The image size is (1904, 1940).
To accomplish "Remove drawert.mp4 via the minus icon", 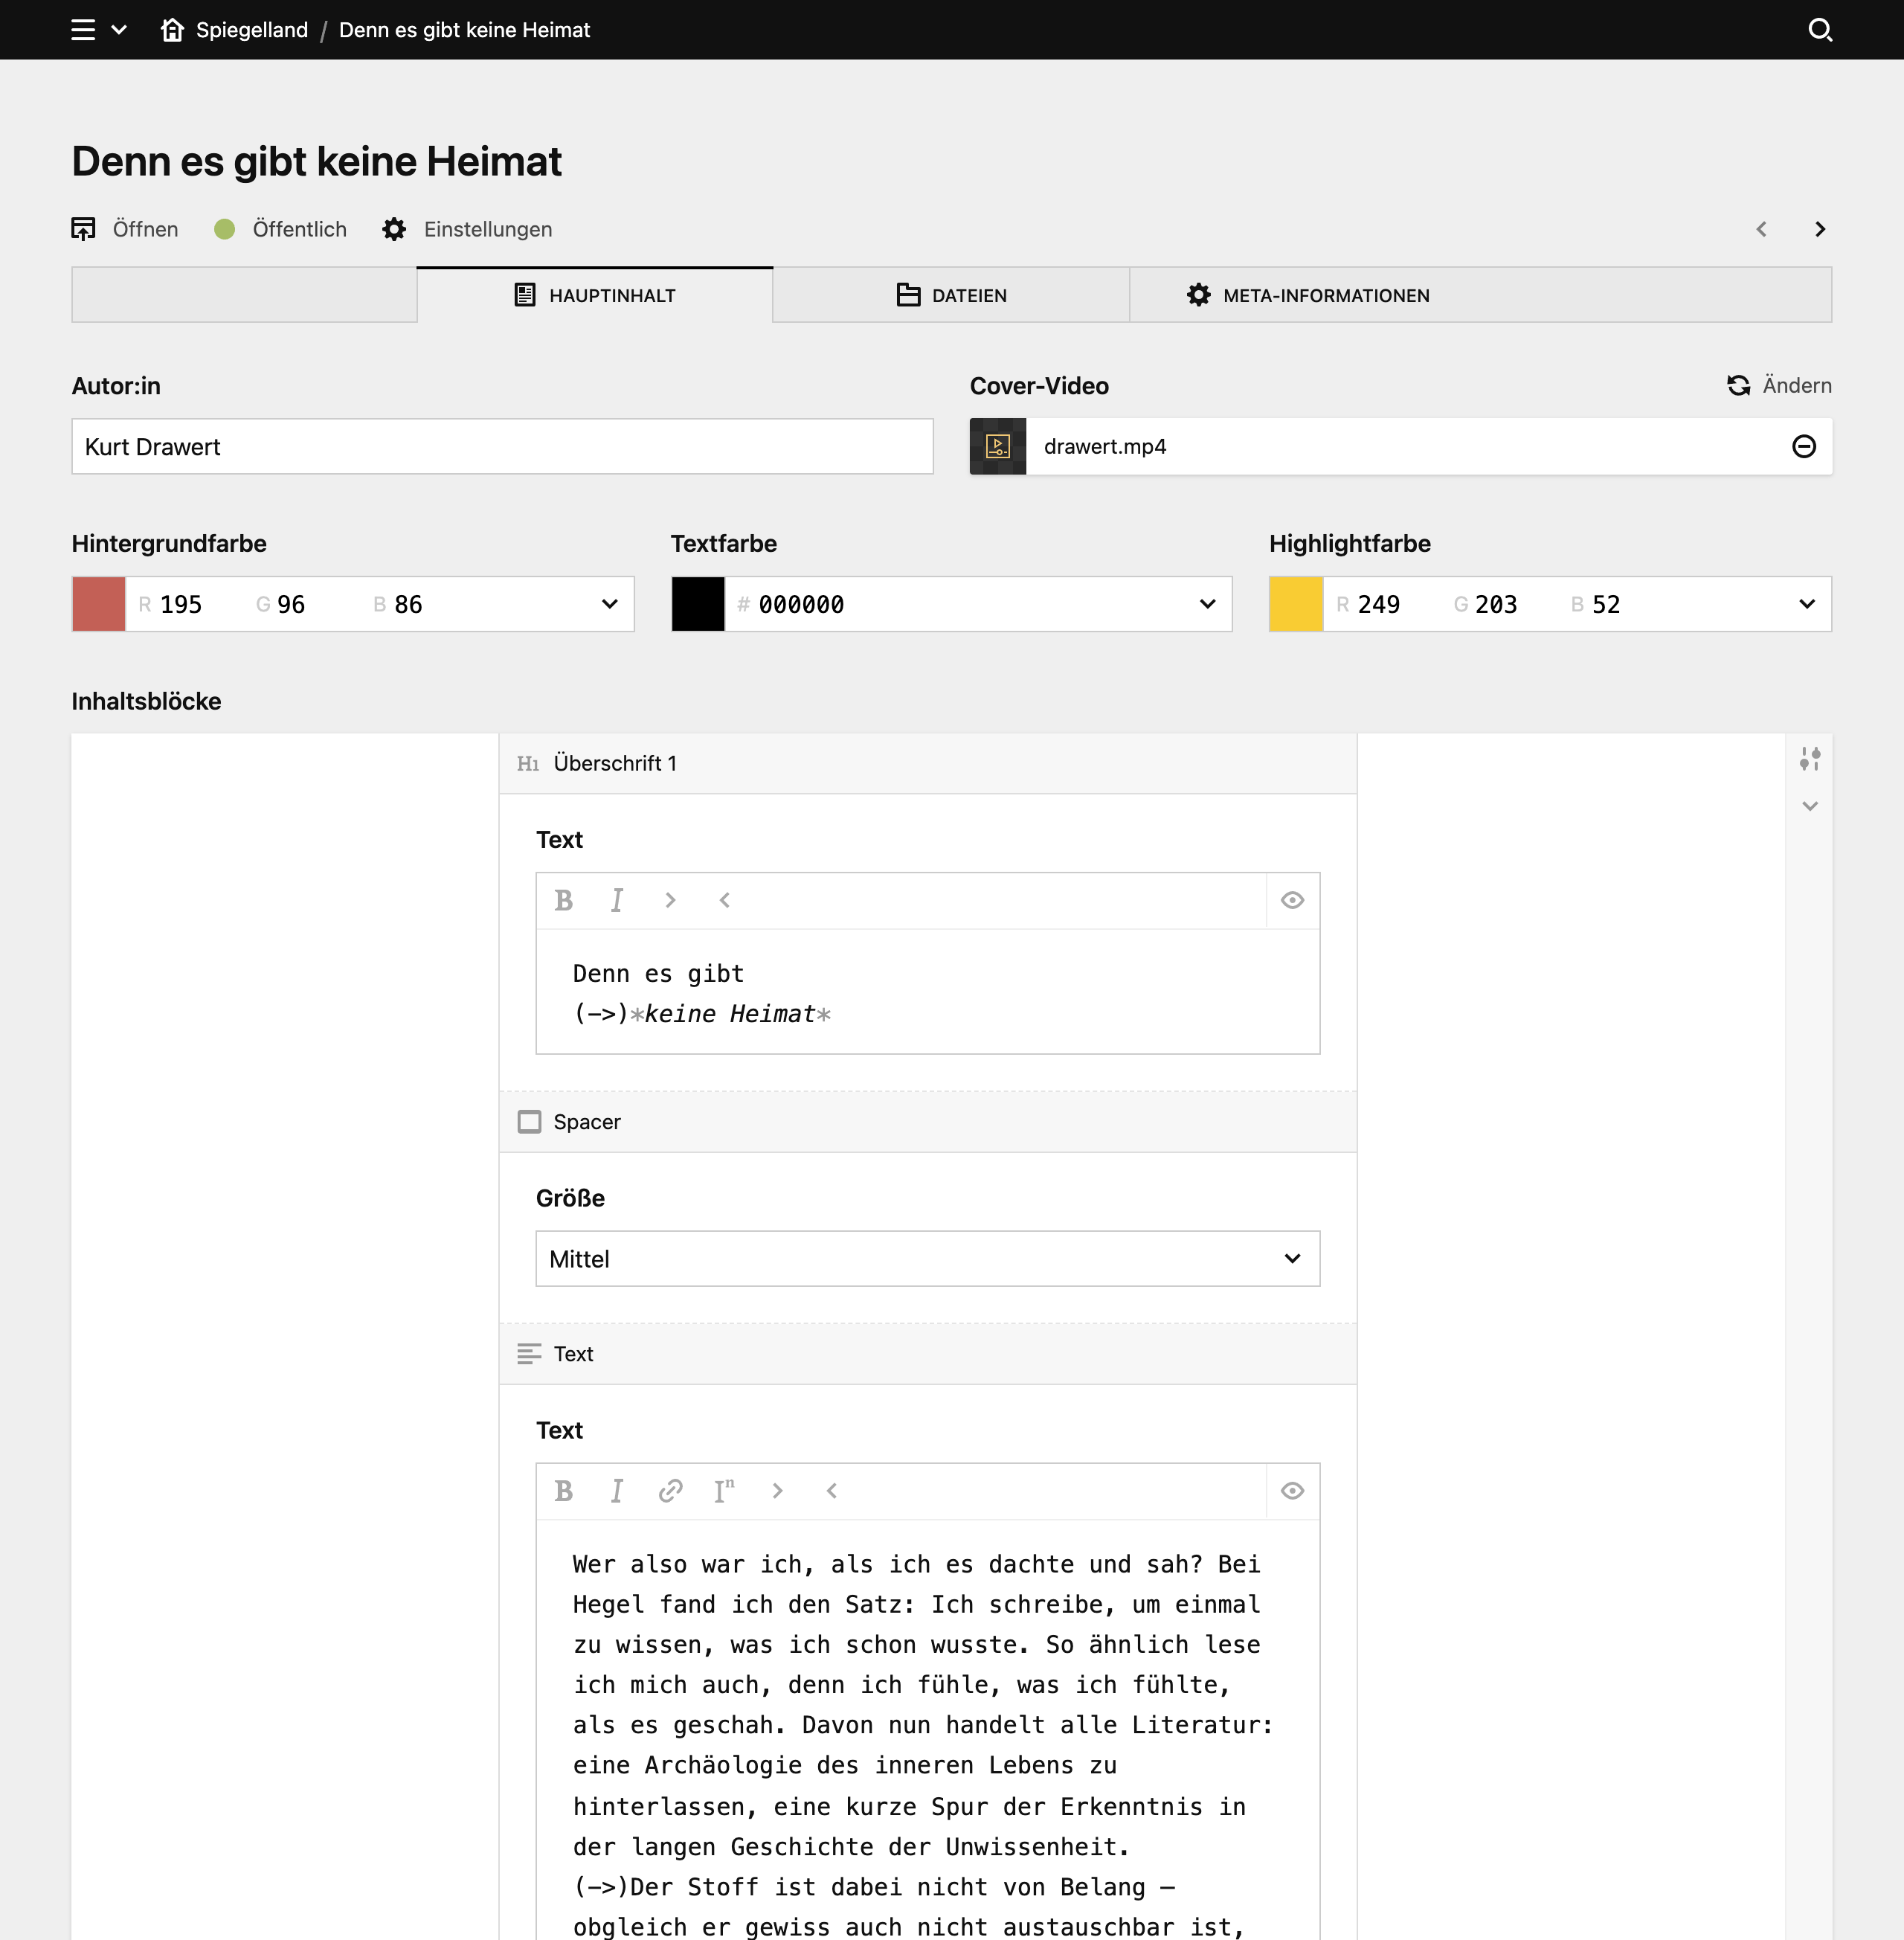I will pyautogui.click(x=1805, y=447).
